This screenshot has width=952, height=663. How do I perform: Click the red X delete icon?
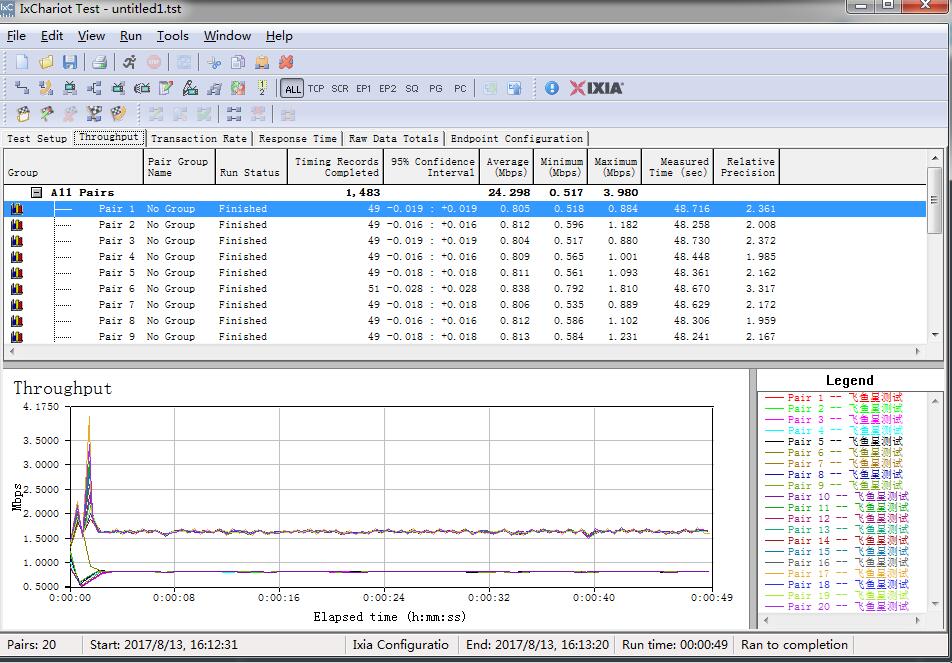pyautogui.click(x=286, y=62)
